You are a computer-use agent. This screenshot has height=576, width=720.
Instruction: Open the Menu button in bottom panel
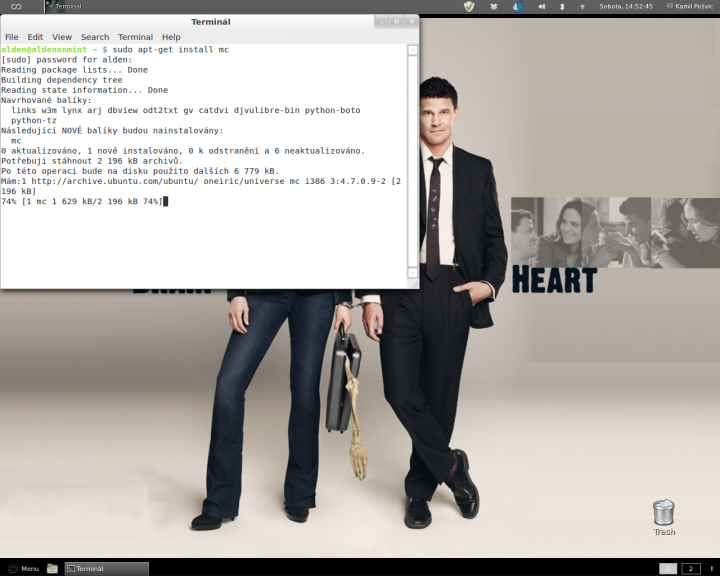pos(23,569)
